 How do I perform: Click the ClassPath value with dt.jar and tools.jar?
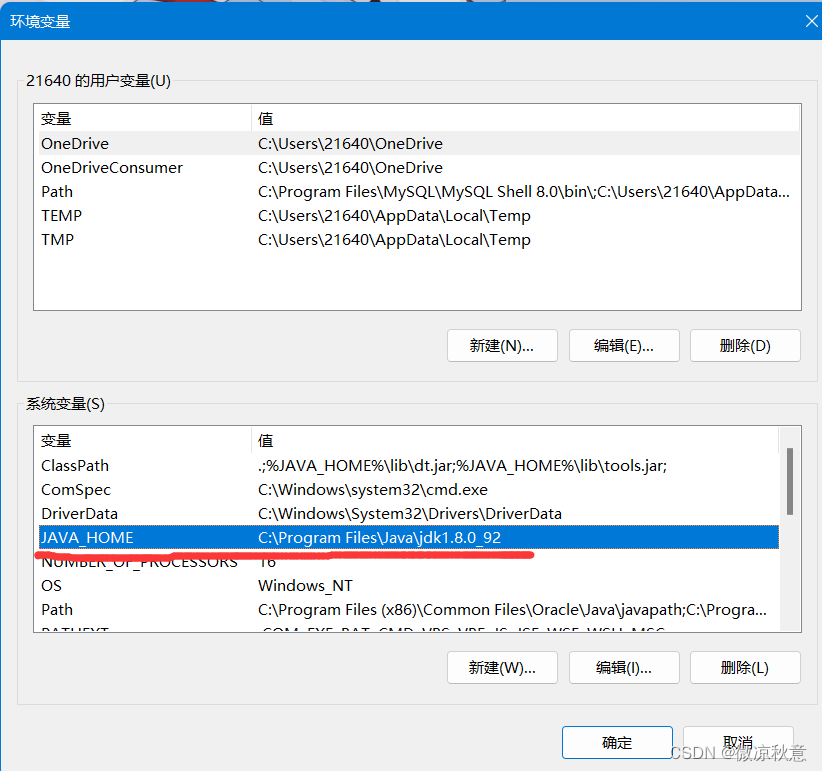[x=462, y=465]
